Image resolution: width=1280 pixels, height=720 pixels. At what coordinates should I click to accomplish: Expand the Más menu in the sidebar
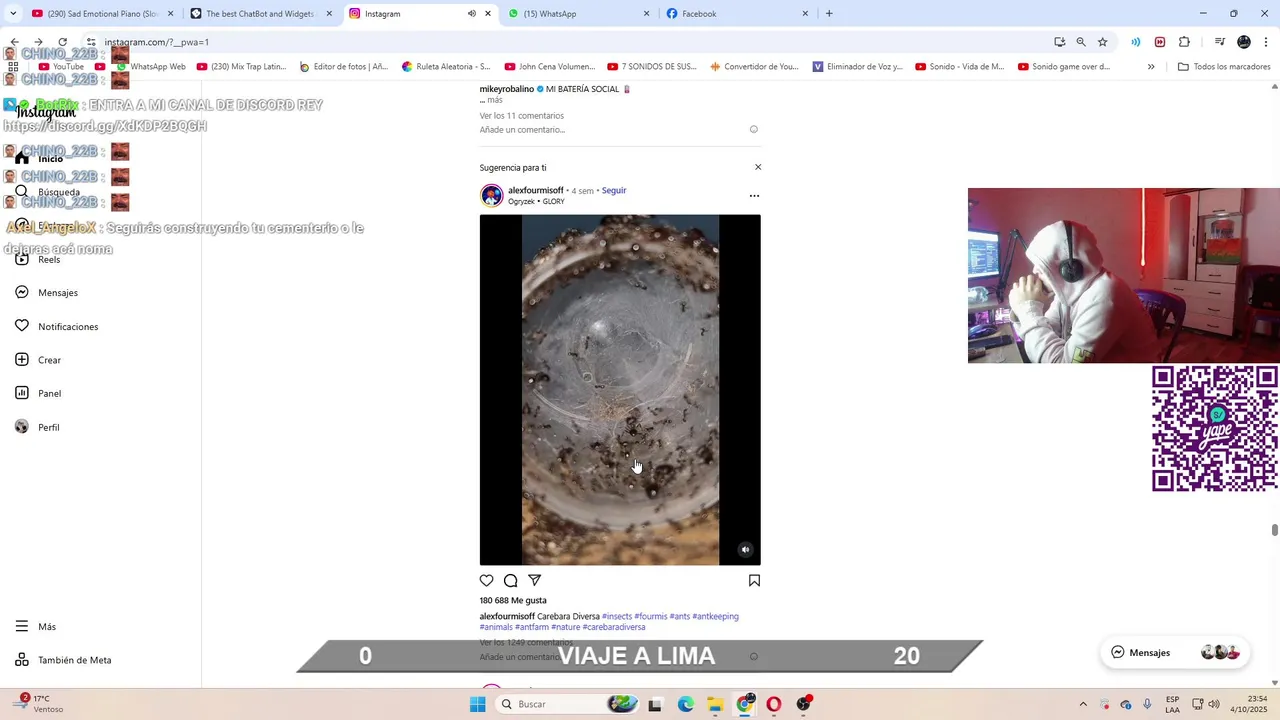click(x=46, y=627)
